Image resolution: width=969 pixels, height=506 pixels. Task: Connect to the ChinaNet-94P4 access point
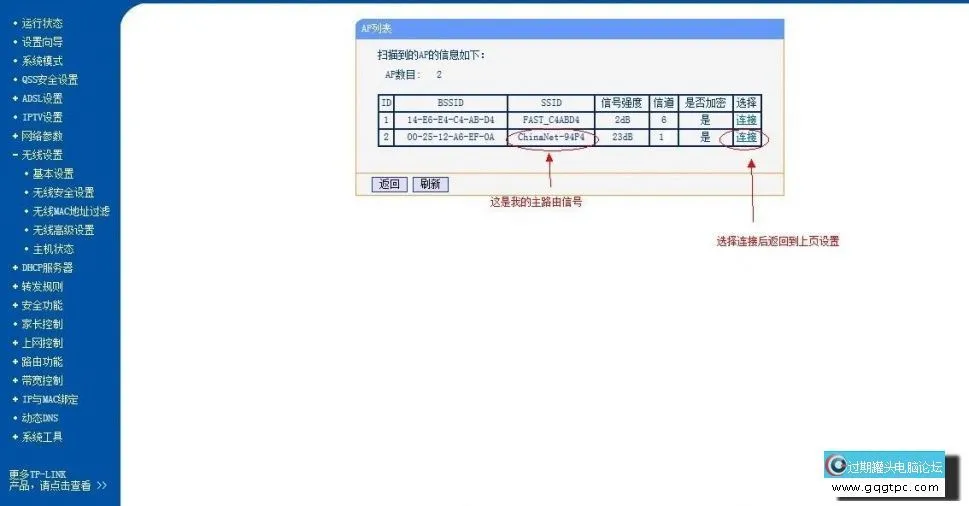[746, 137]
